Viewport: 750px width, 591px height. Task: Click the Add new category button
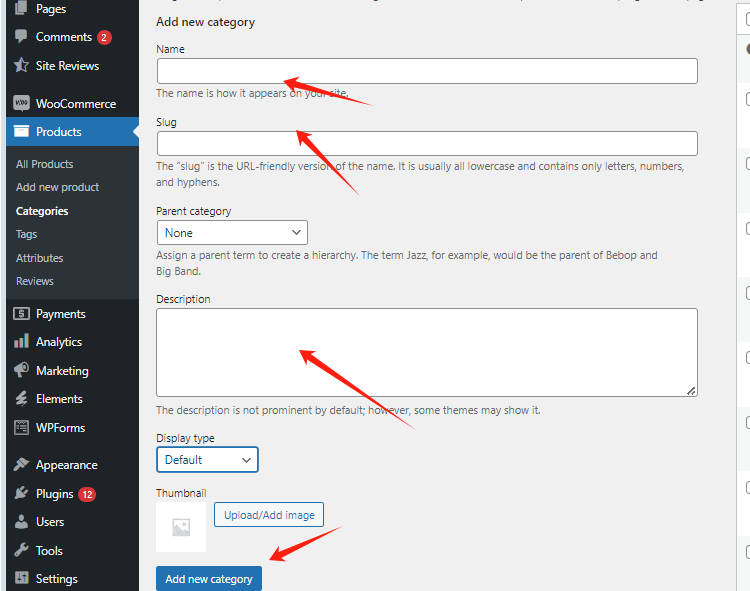pos(209,579)
